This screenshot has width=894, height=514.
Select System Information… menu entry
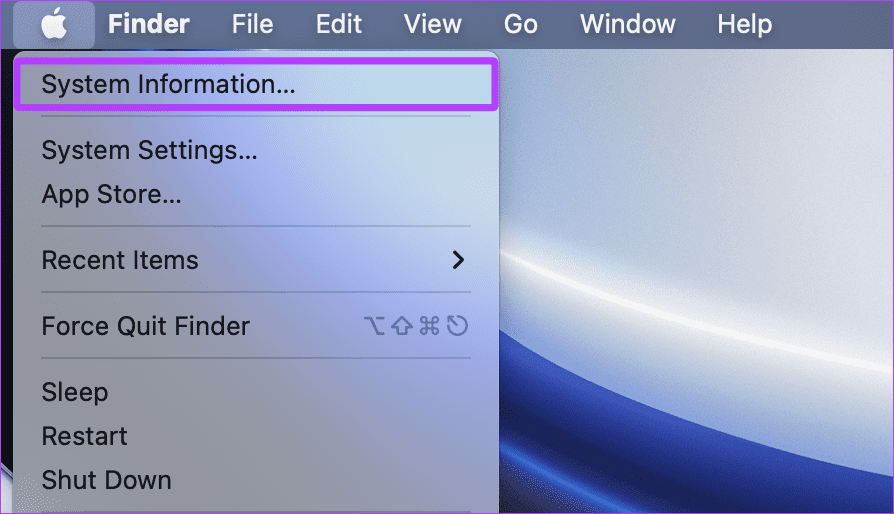tap(256, 84)
